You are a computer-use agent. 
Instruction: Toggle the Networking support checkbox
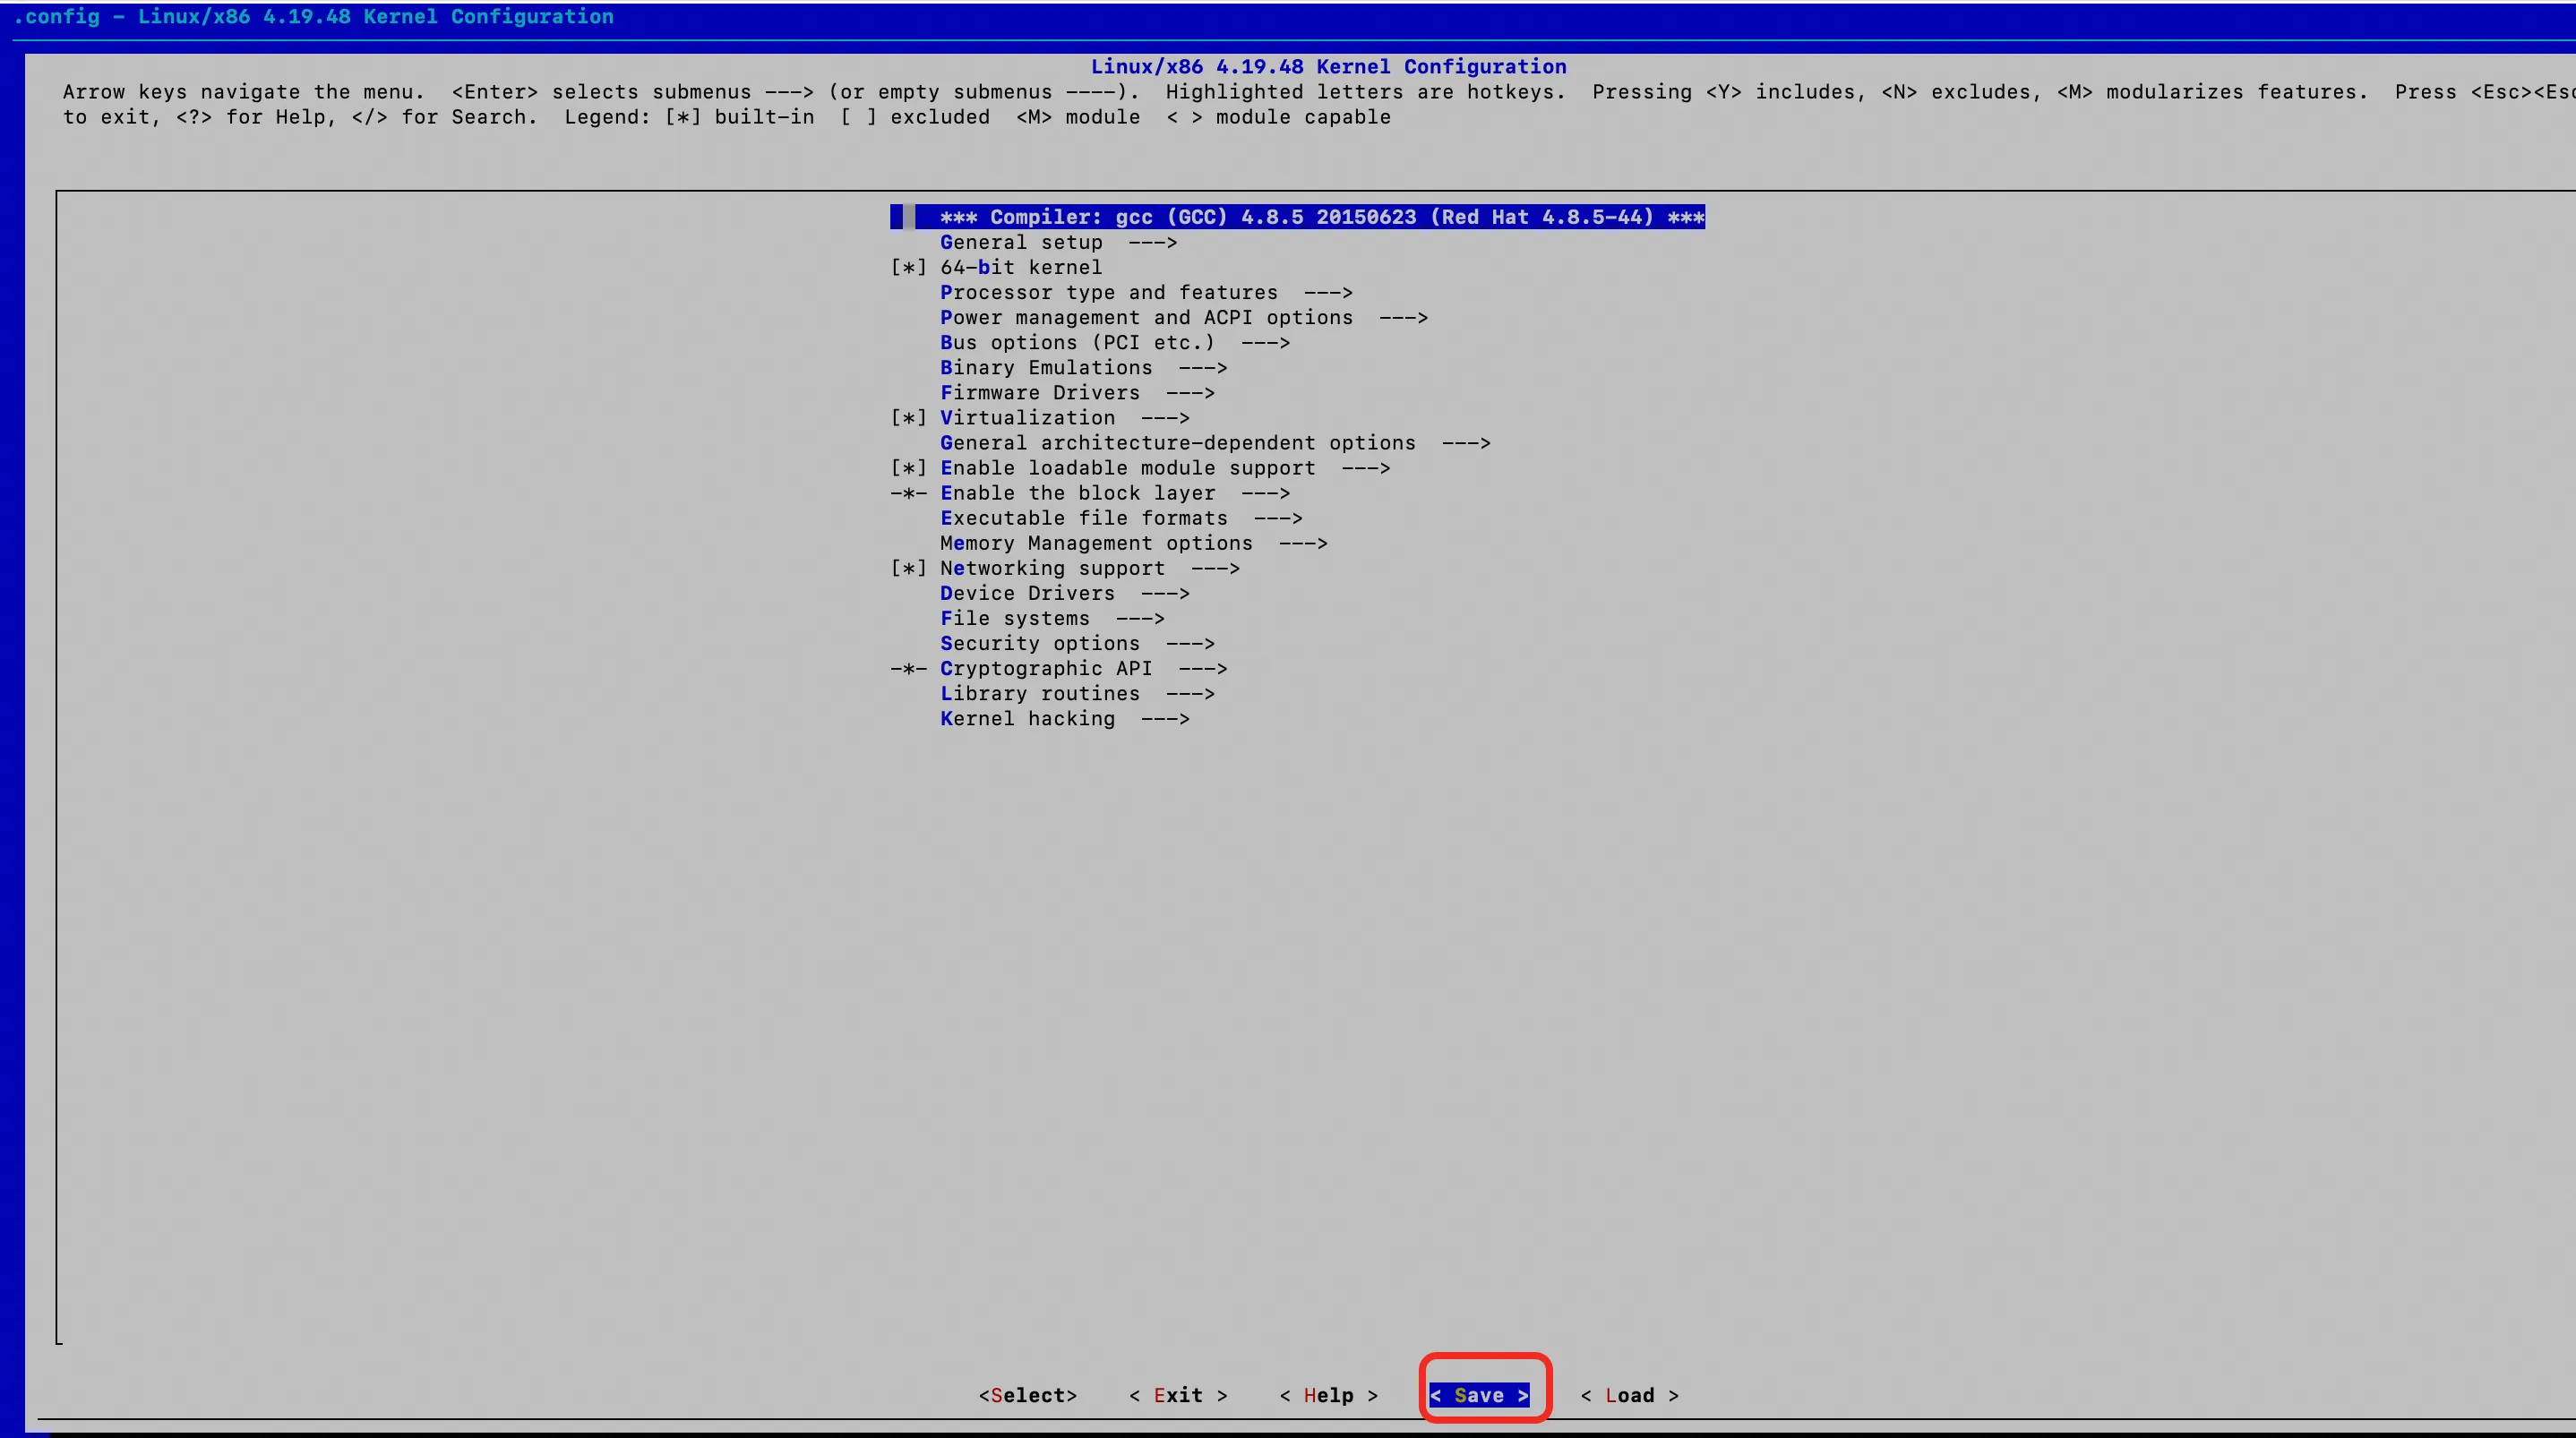908,568
